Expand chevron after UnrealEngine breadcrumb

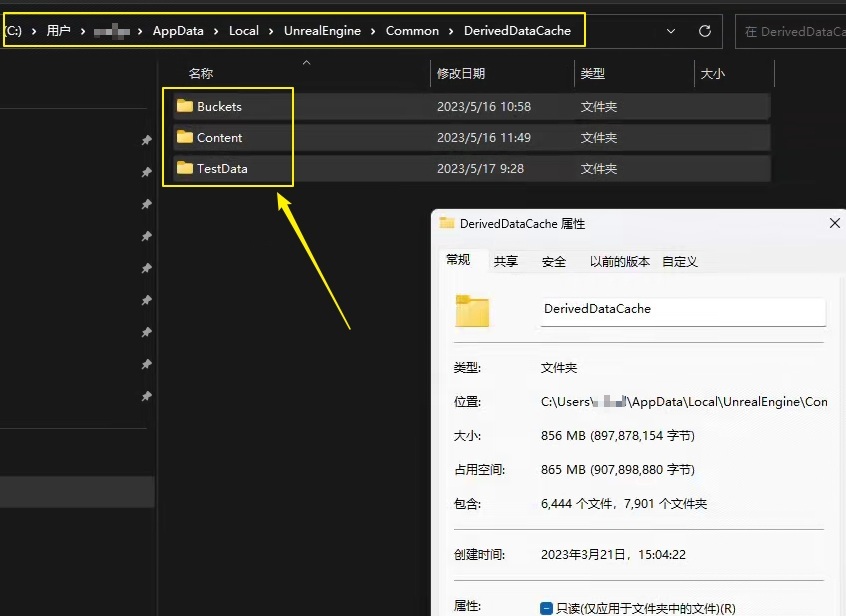tap(373, 31)
